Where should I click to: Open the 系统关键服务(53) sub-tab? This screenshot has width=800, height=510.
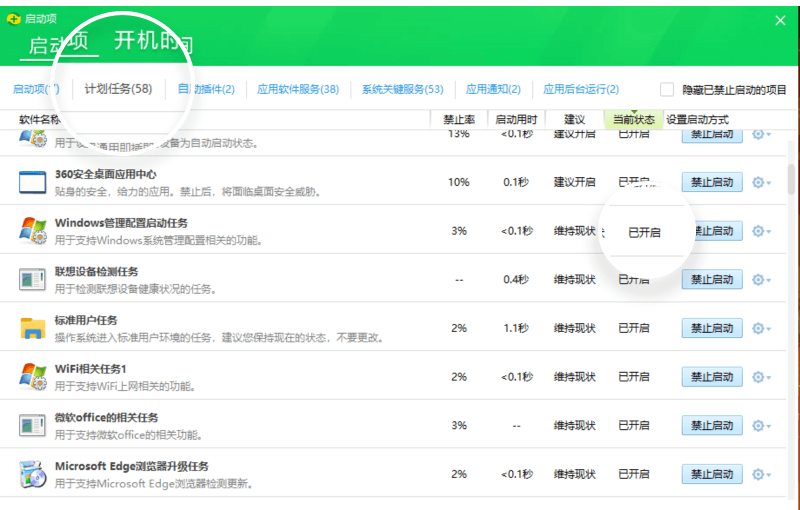point(403,89)
